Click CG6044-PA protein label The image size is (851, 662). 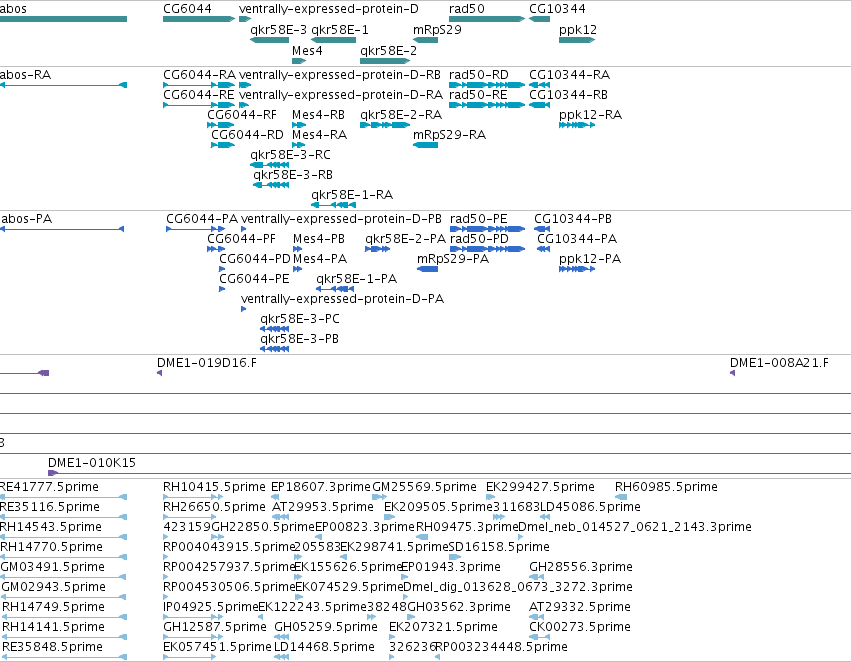202,219
